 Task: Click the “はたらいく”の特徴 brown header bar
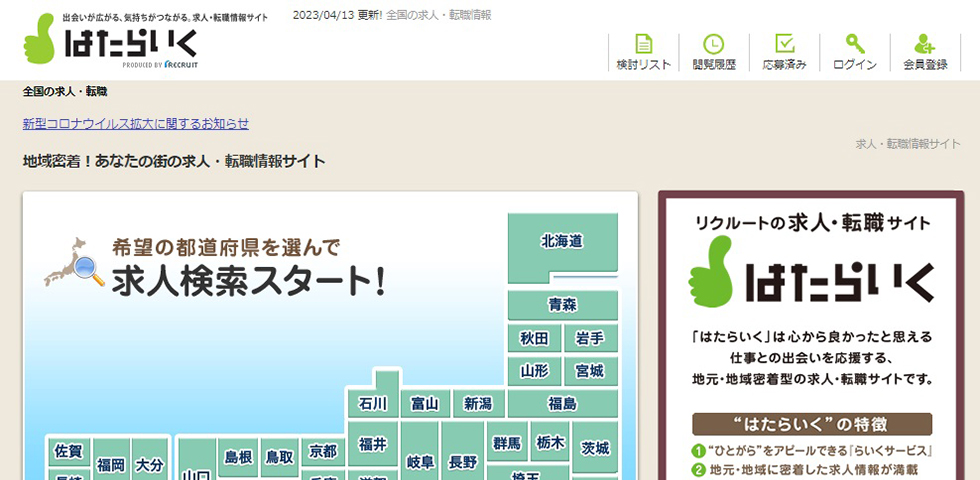812,424
